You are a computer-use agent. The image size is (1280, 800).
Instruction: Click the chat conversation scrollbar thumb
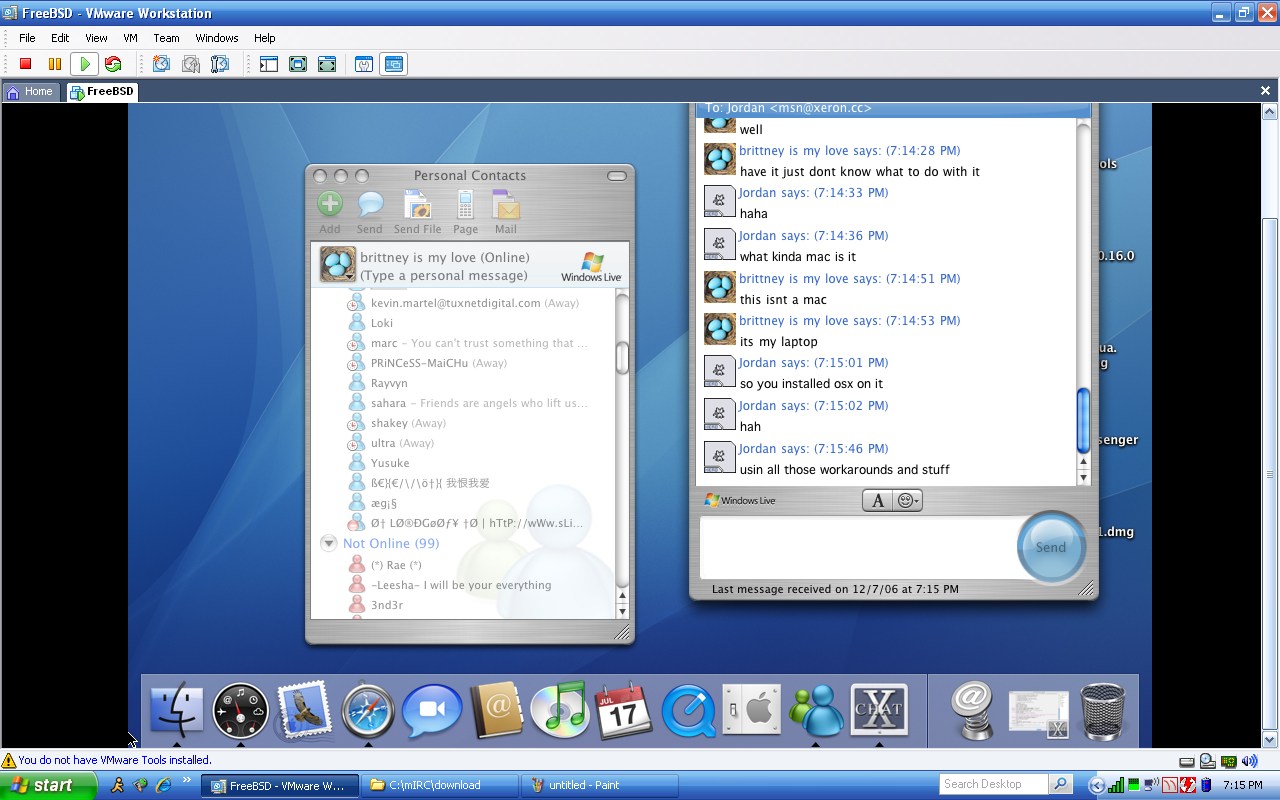[1083, 420]
